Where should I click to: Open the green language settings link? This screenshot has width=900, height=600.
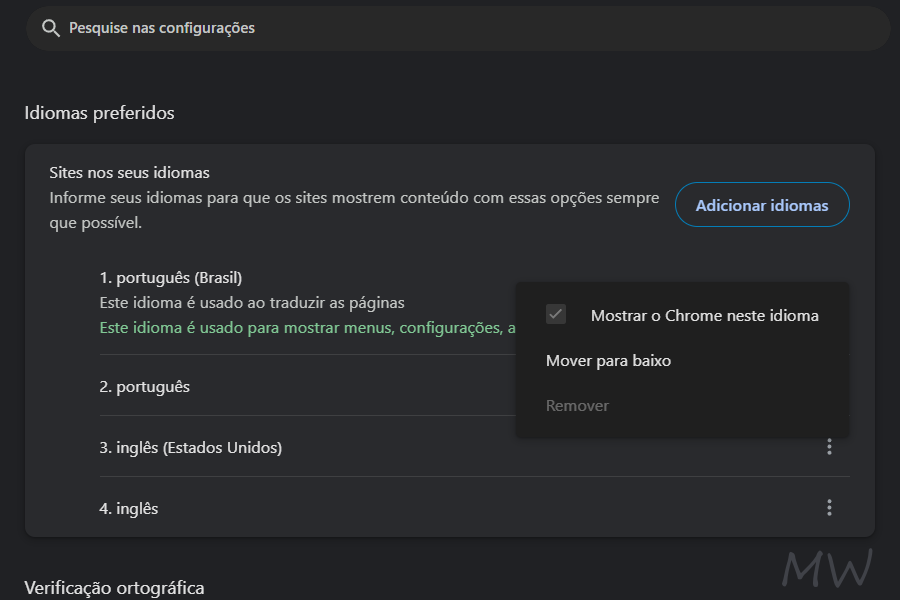point(300,327)
